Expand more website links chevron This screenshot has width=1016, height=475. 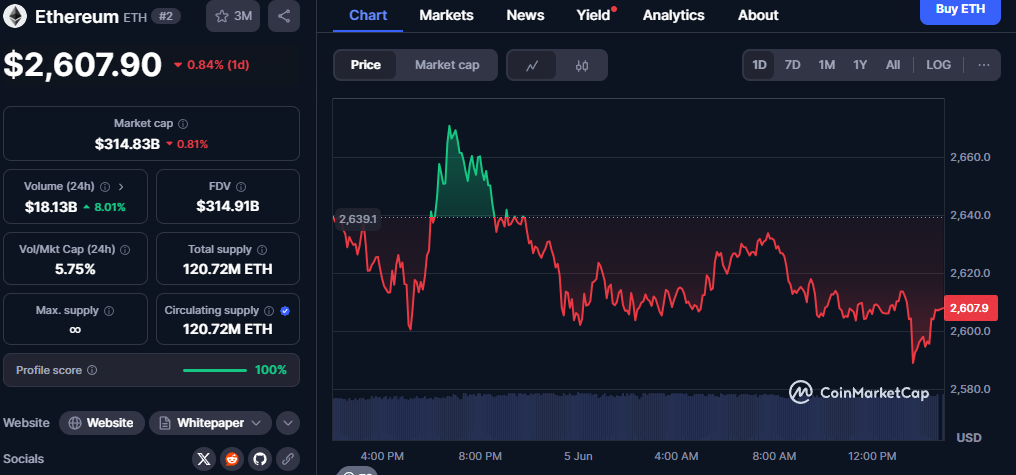tap(288, 423)
